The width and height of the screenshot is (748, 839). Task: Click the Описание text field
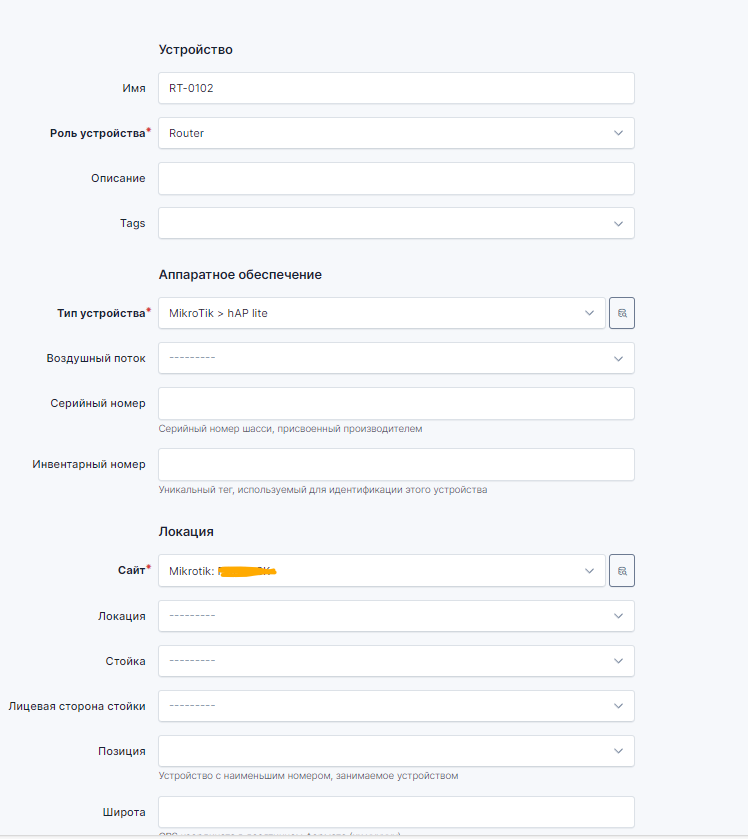click(396, 178)
